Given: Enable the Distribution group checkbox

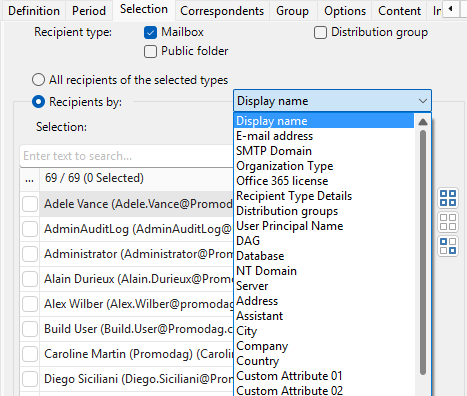Looking at the screenshot, I should pos(320,33).
